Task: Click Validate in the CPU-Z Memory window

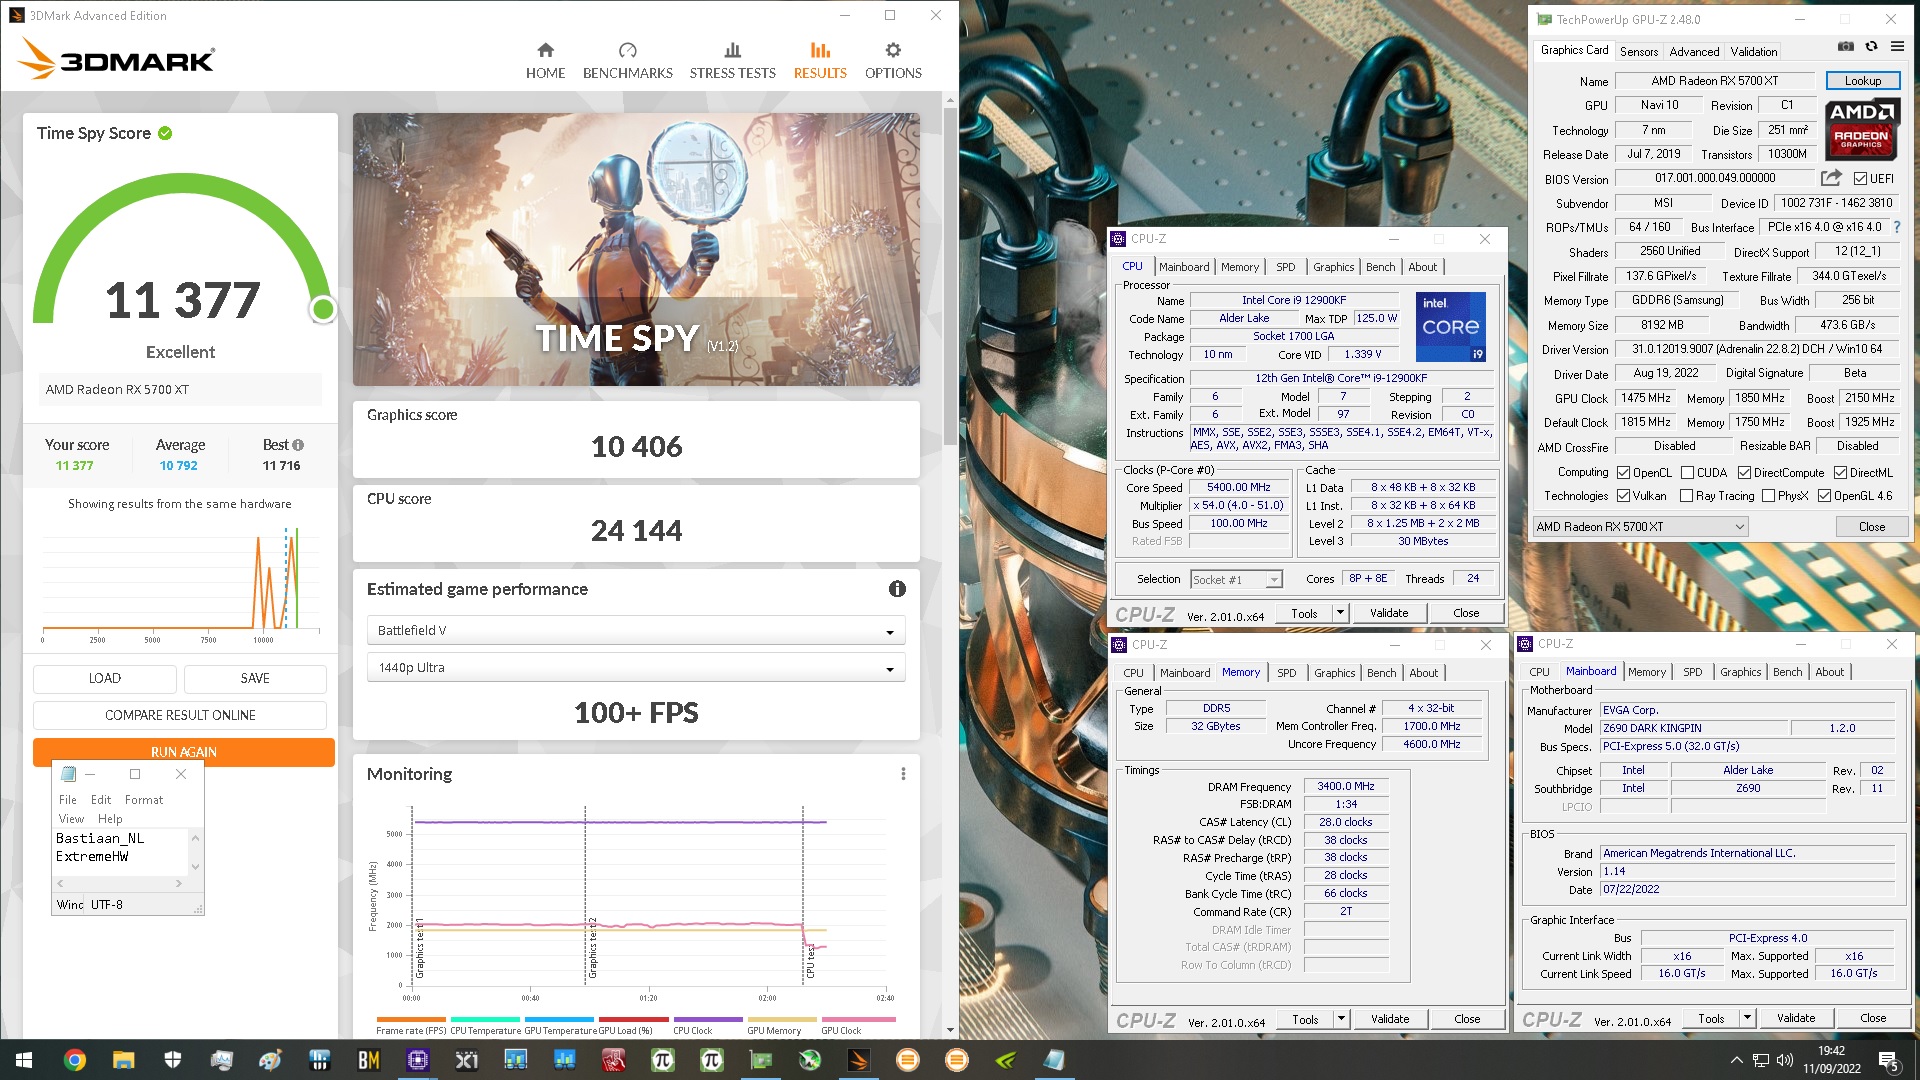Action: coord(1389,1019)
